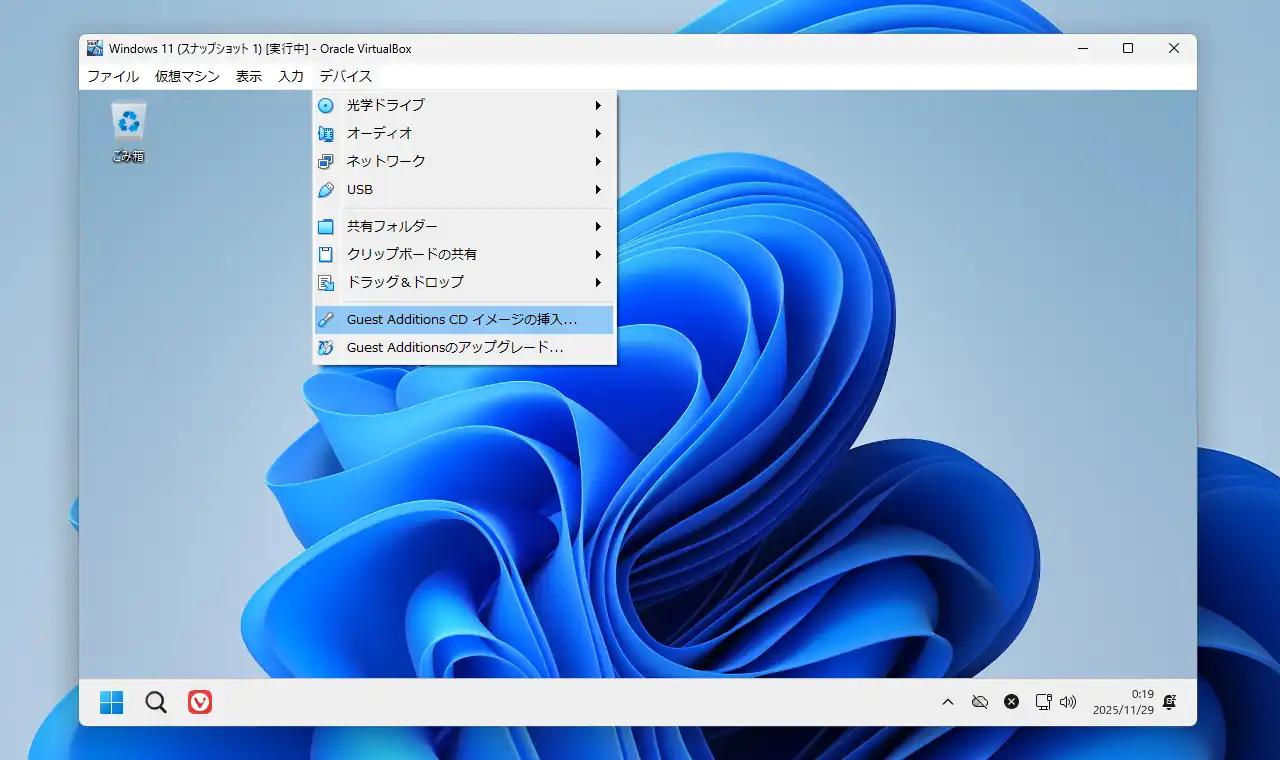1280x760 pixels.
Task: Click the black X tray icon
Action: click(1011, 702)
